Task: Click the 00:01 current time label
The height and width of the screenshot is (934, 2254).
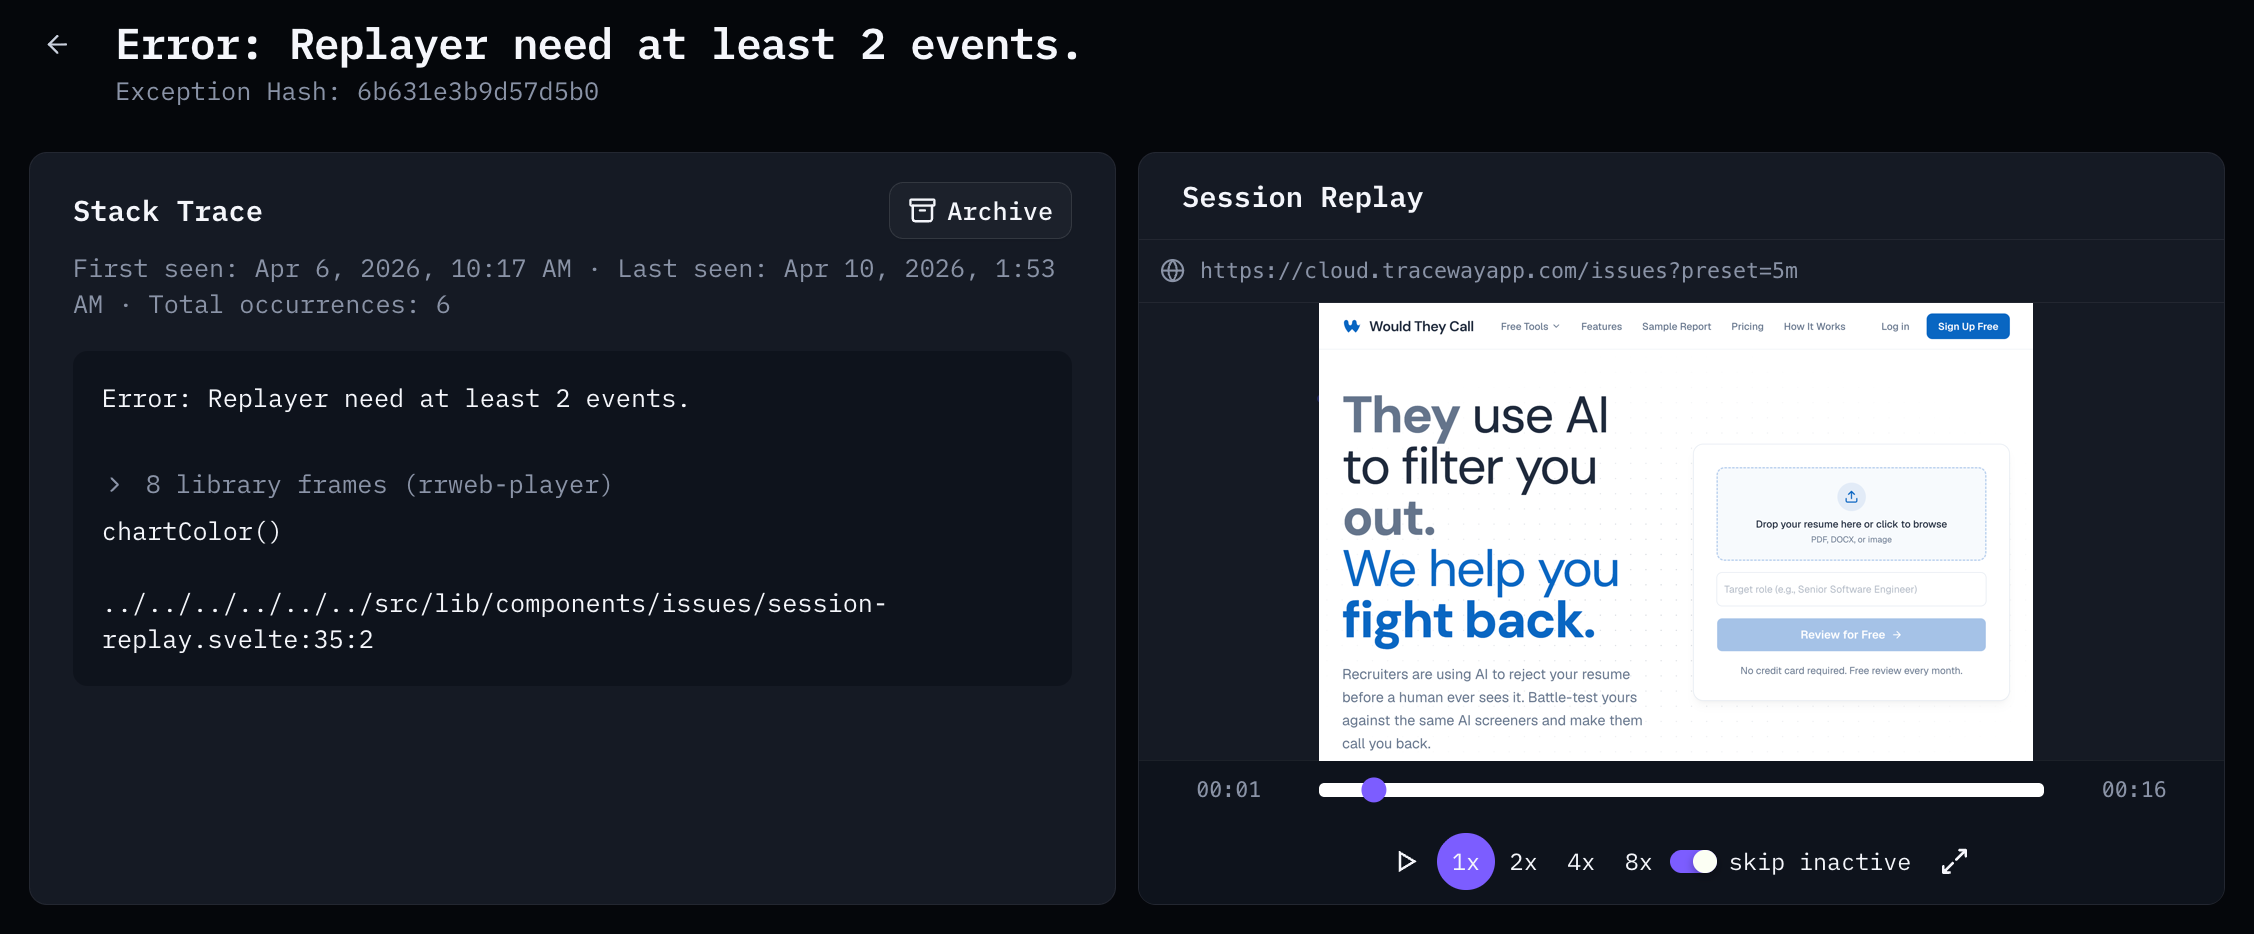Action: (1228, 790)
